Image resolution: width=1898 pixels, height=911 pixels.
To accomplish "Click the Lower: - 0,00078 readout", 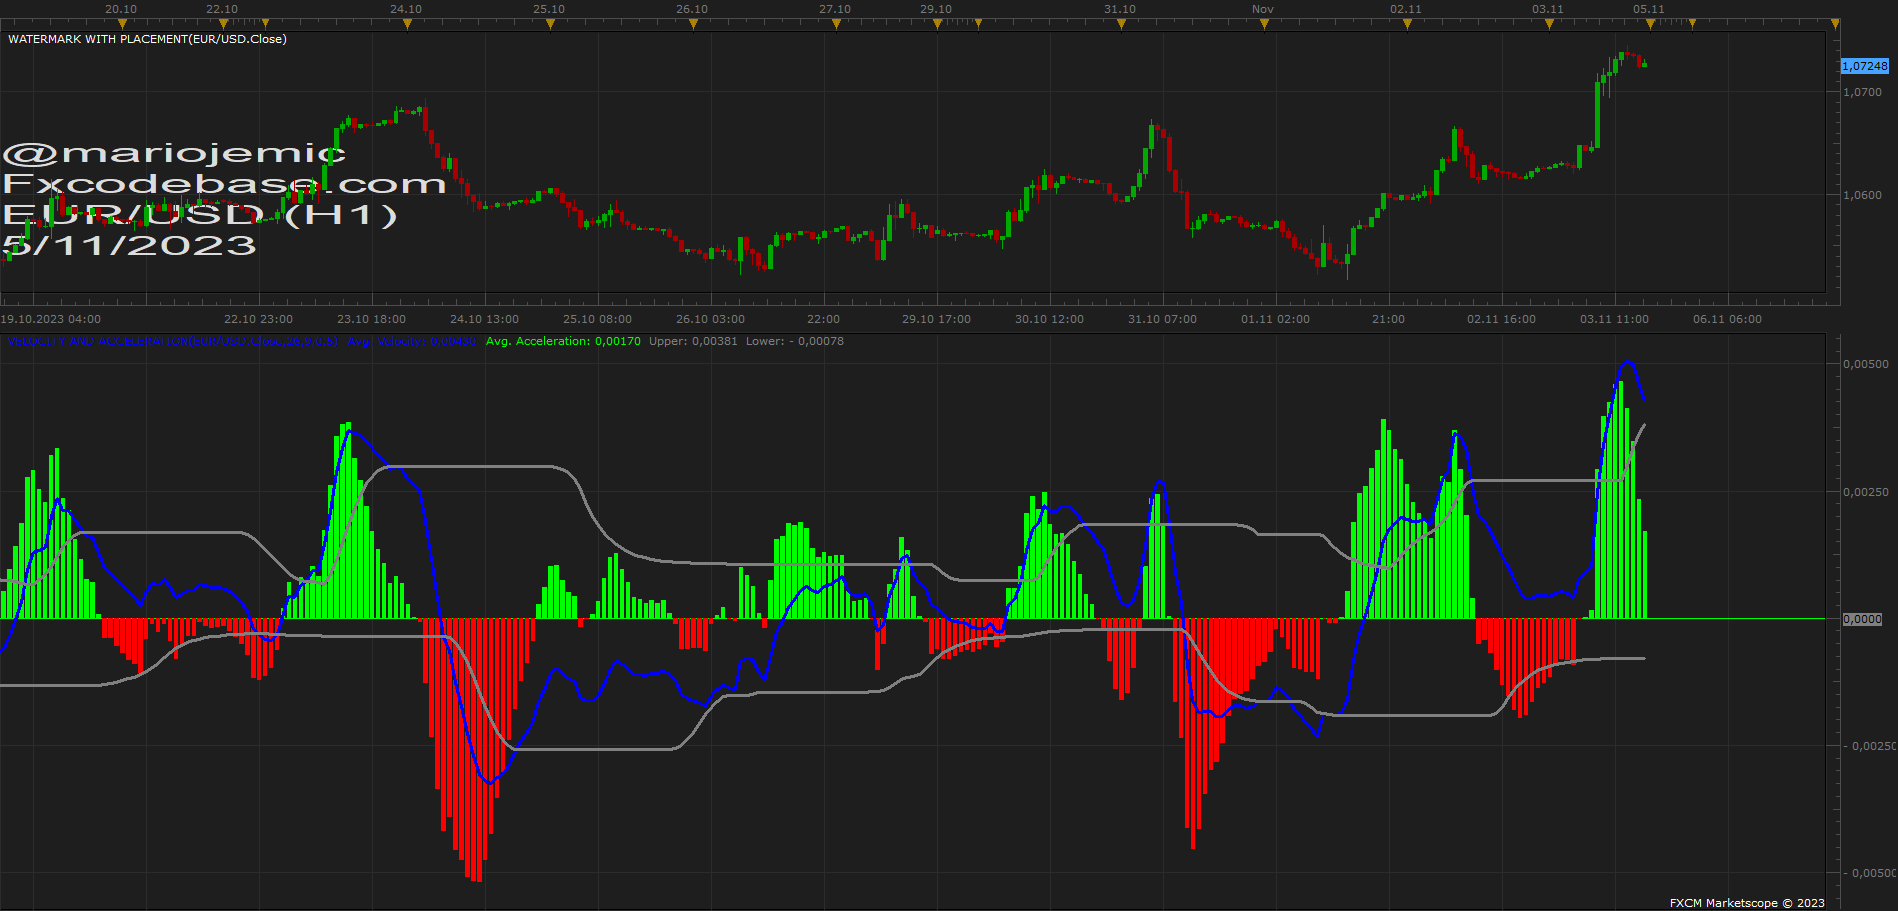I will coord(795,341).
